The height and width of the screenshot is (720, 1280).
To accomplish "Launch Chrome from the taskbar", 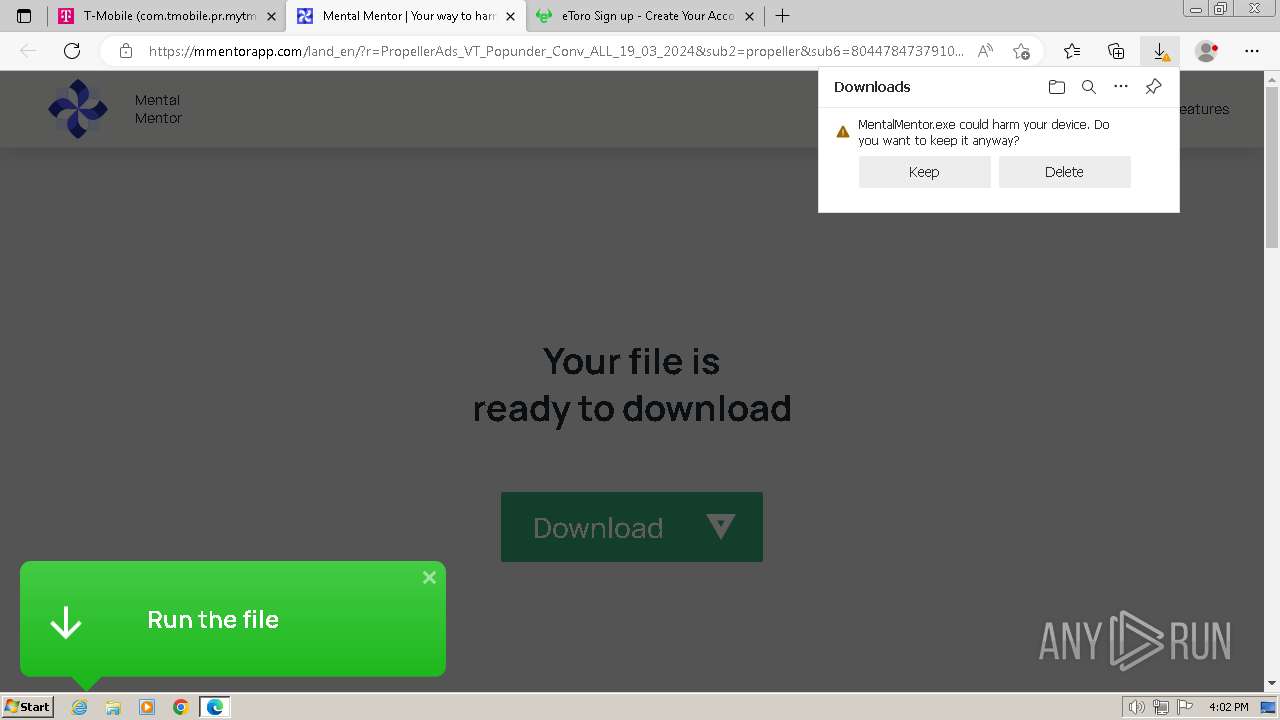I will pyautogui.click(x=180, y=707).
